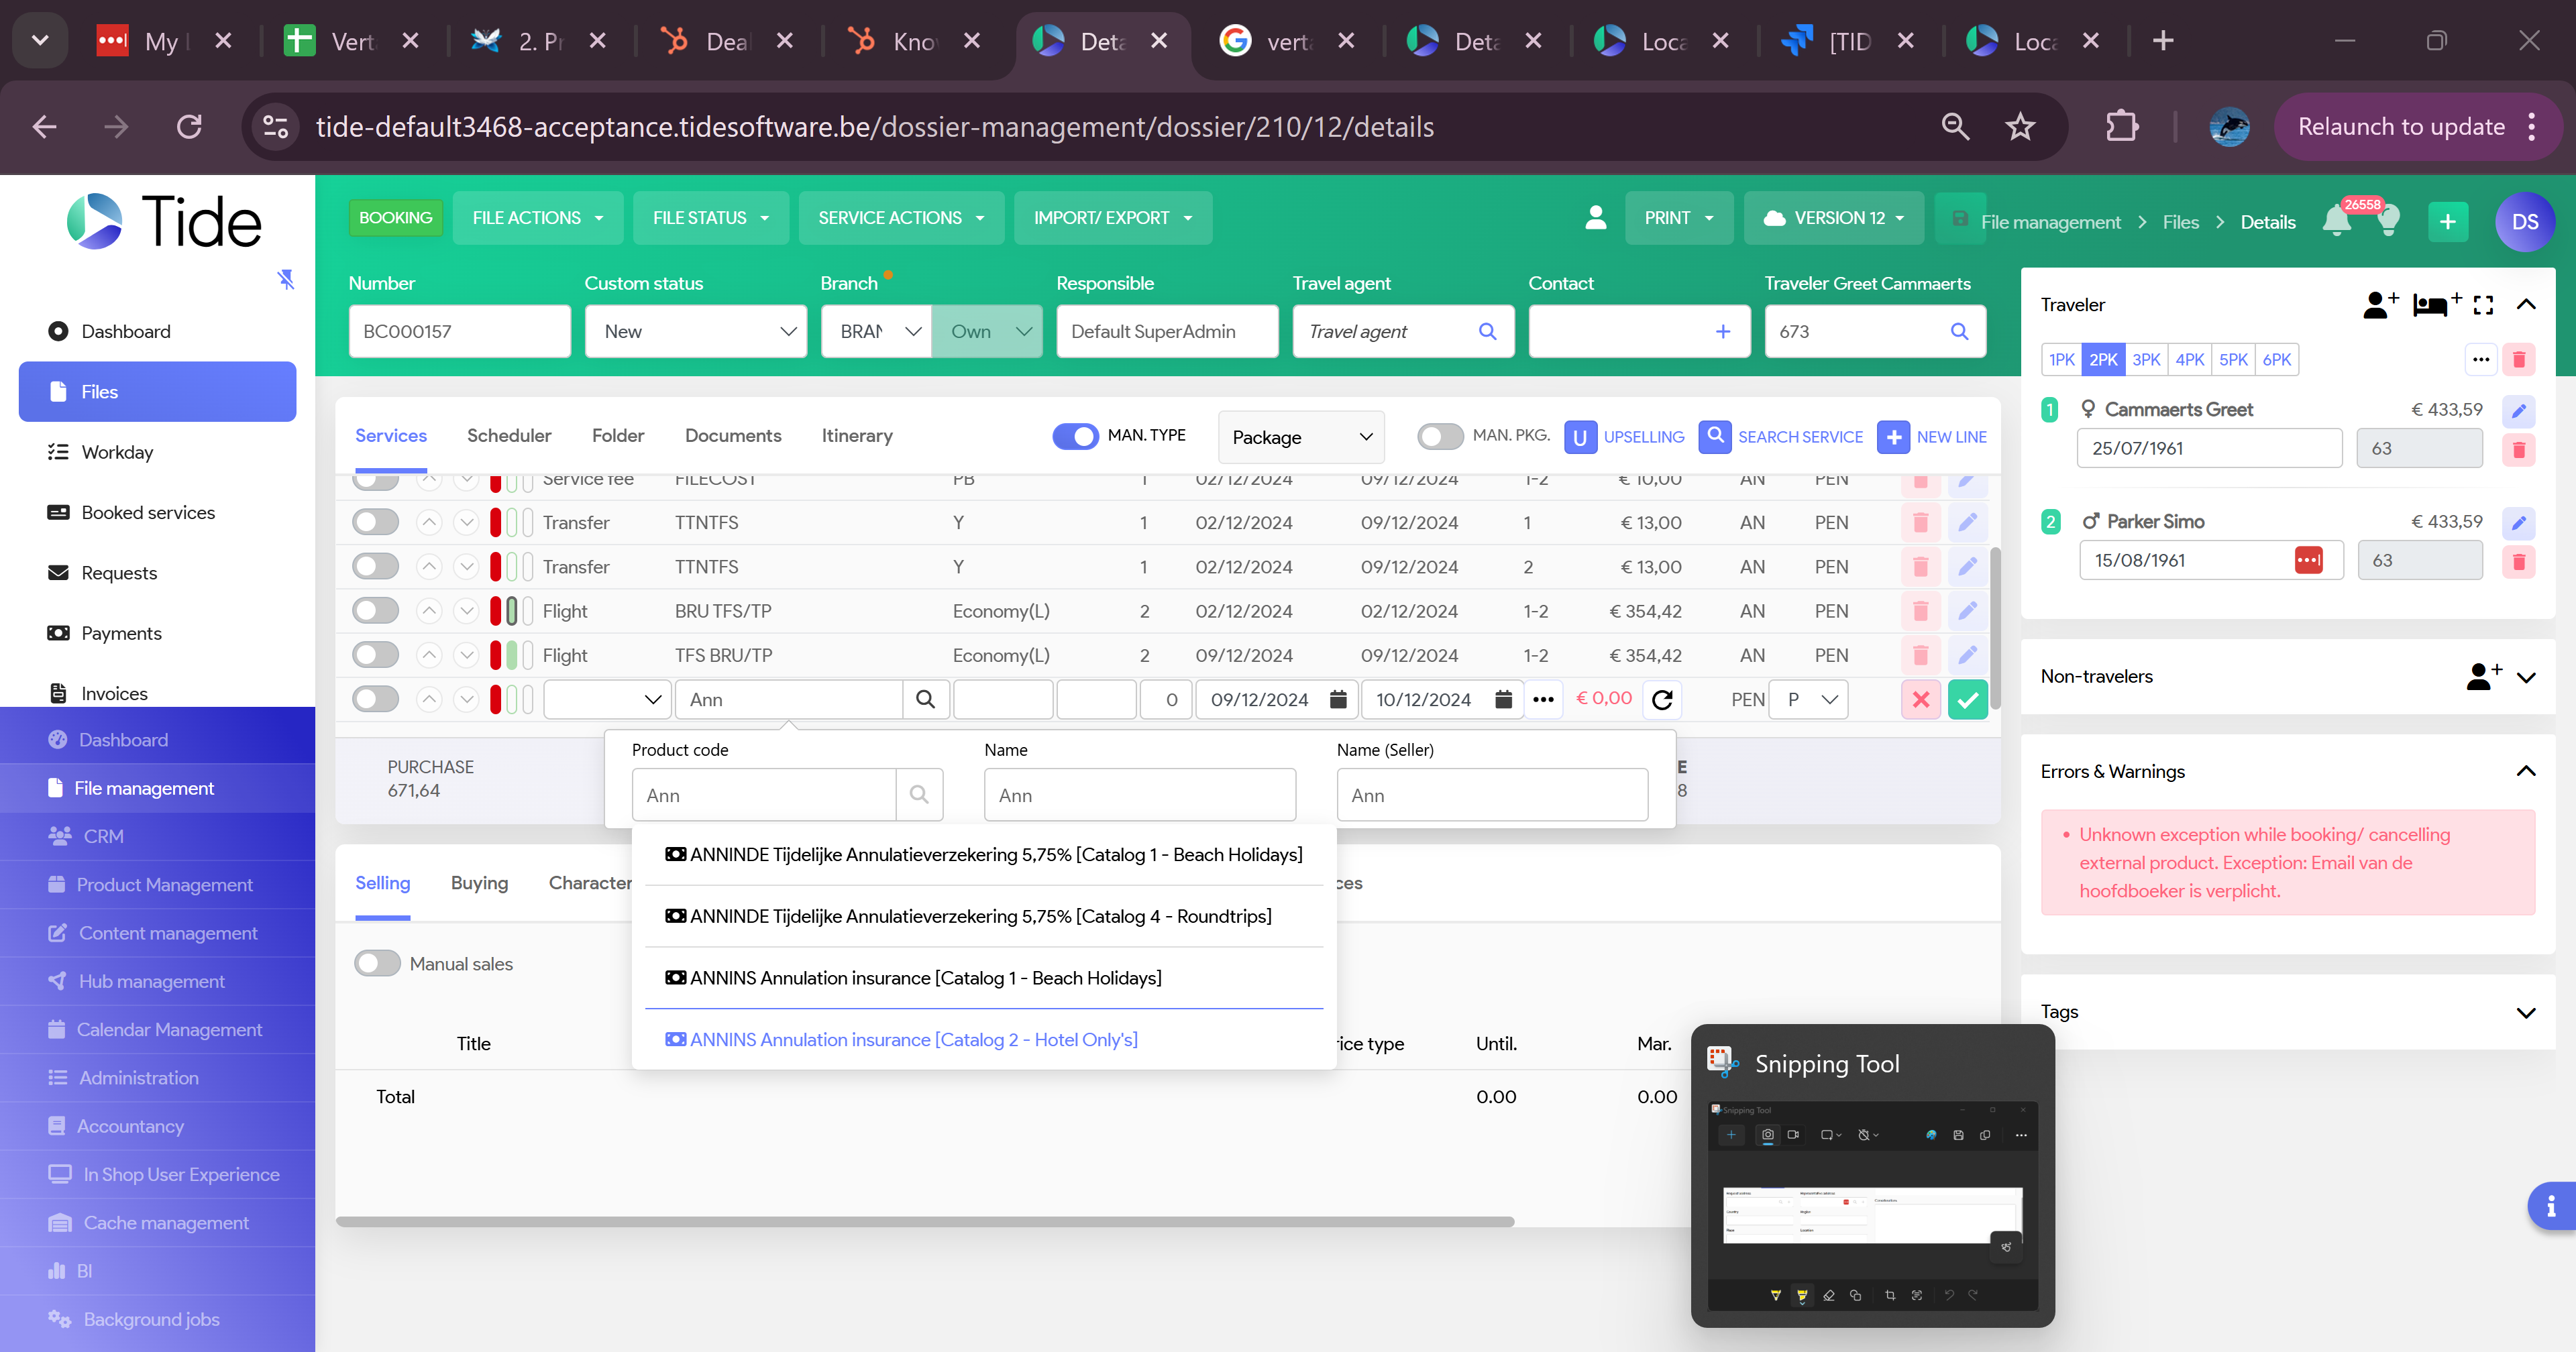2576x1352 pixels.
Task: Switch to the Scheduler tab
Action: click(509, 436)
